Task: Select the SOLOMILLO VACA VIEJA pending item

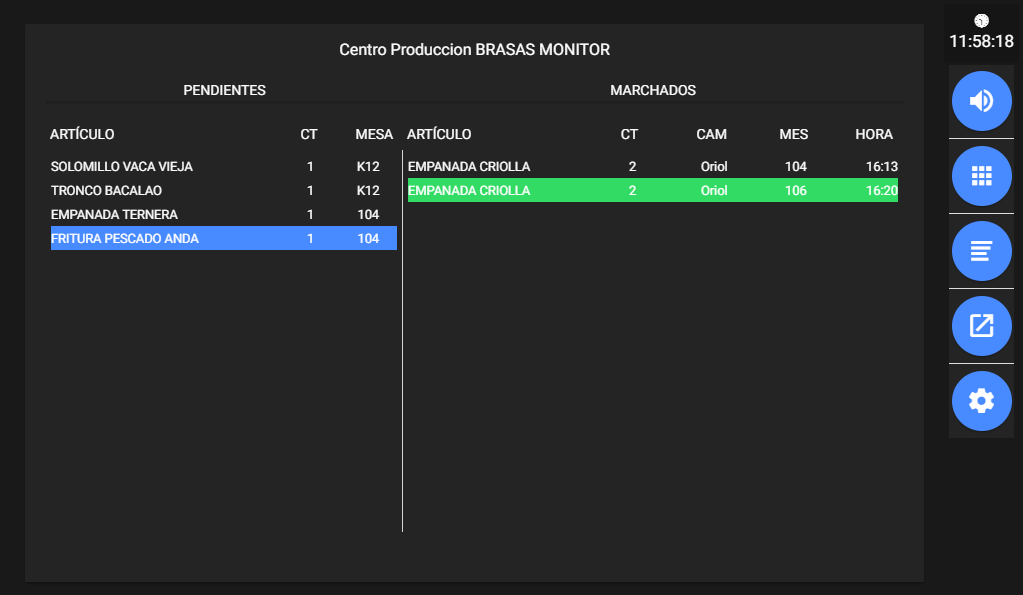Action: point(122,167)
